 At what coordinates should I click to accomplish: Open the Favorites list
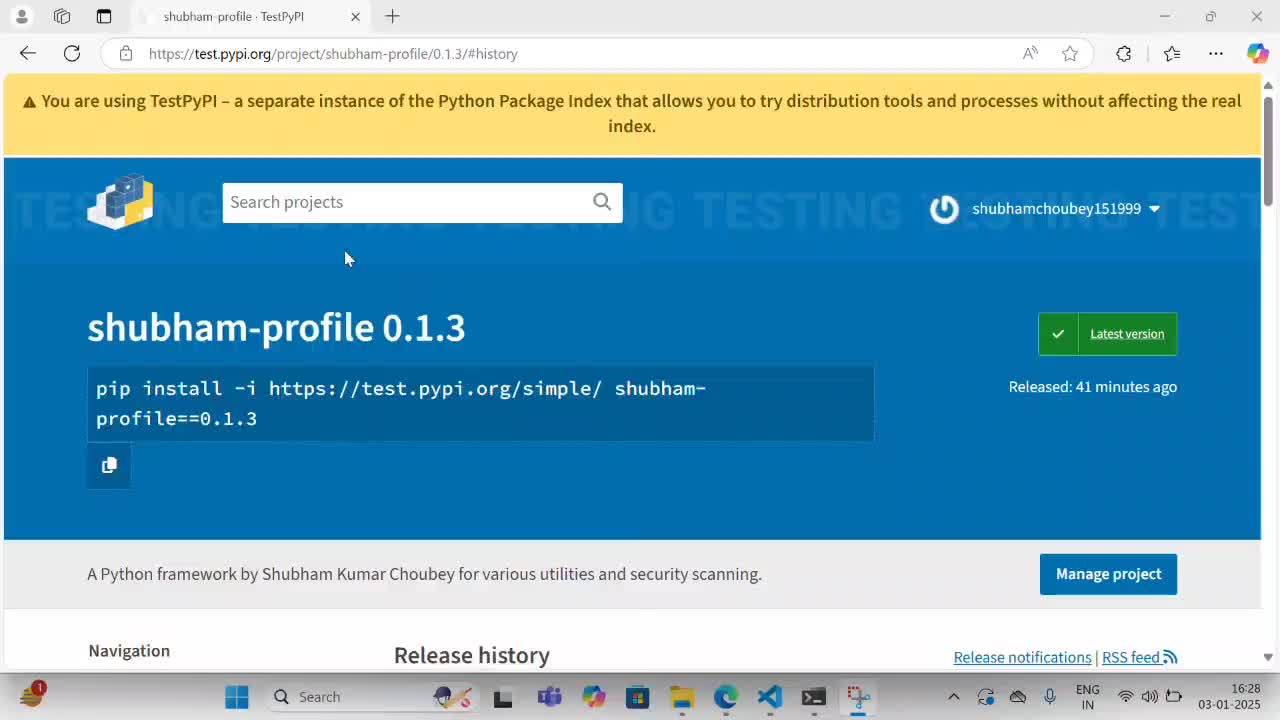click(x=1172, y=54)
